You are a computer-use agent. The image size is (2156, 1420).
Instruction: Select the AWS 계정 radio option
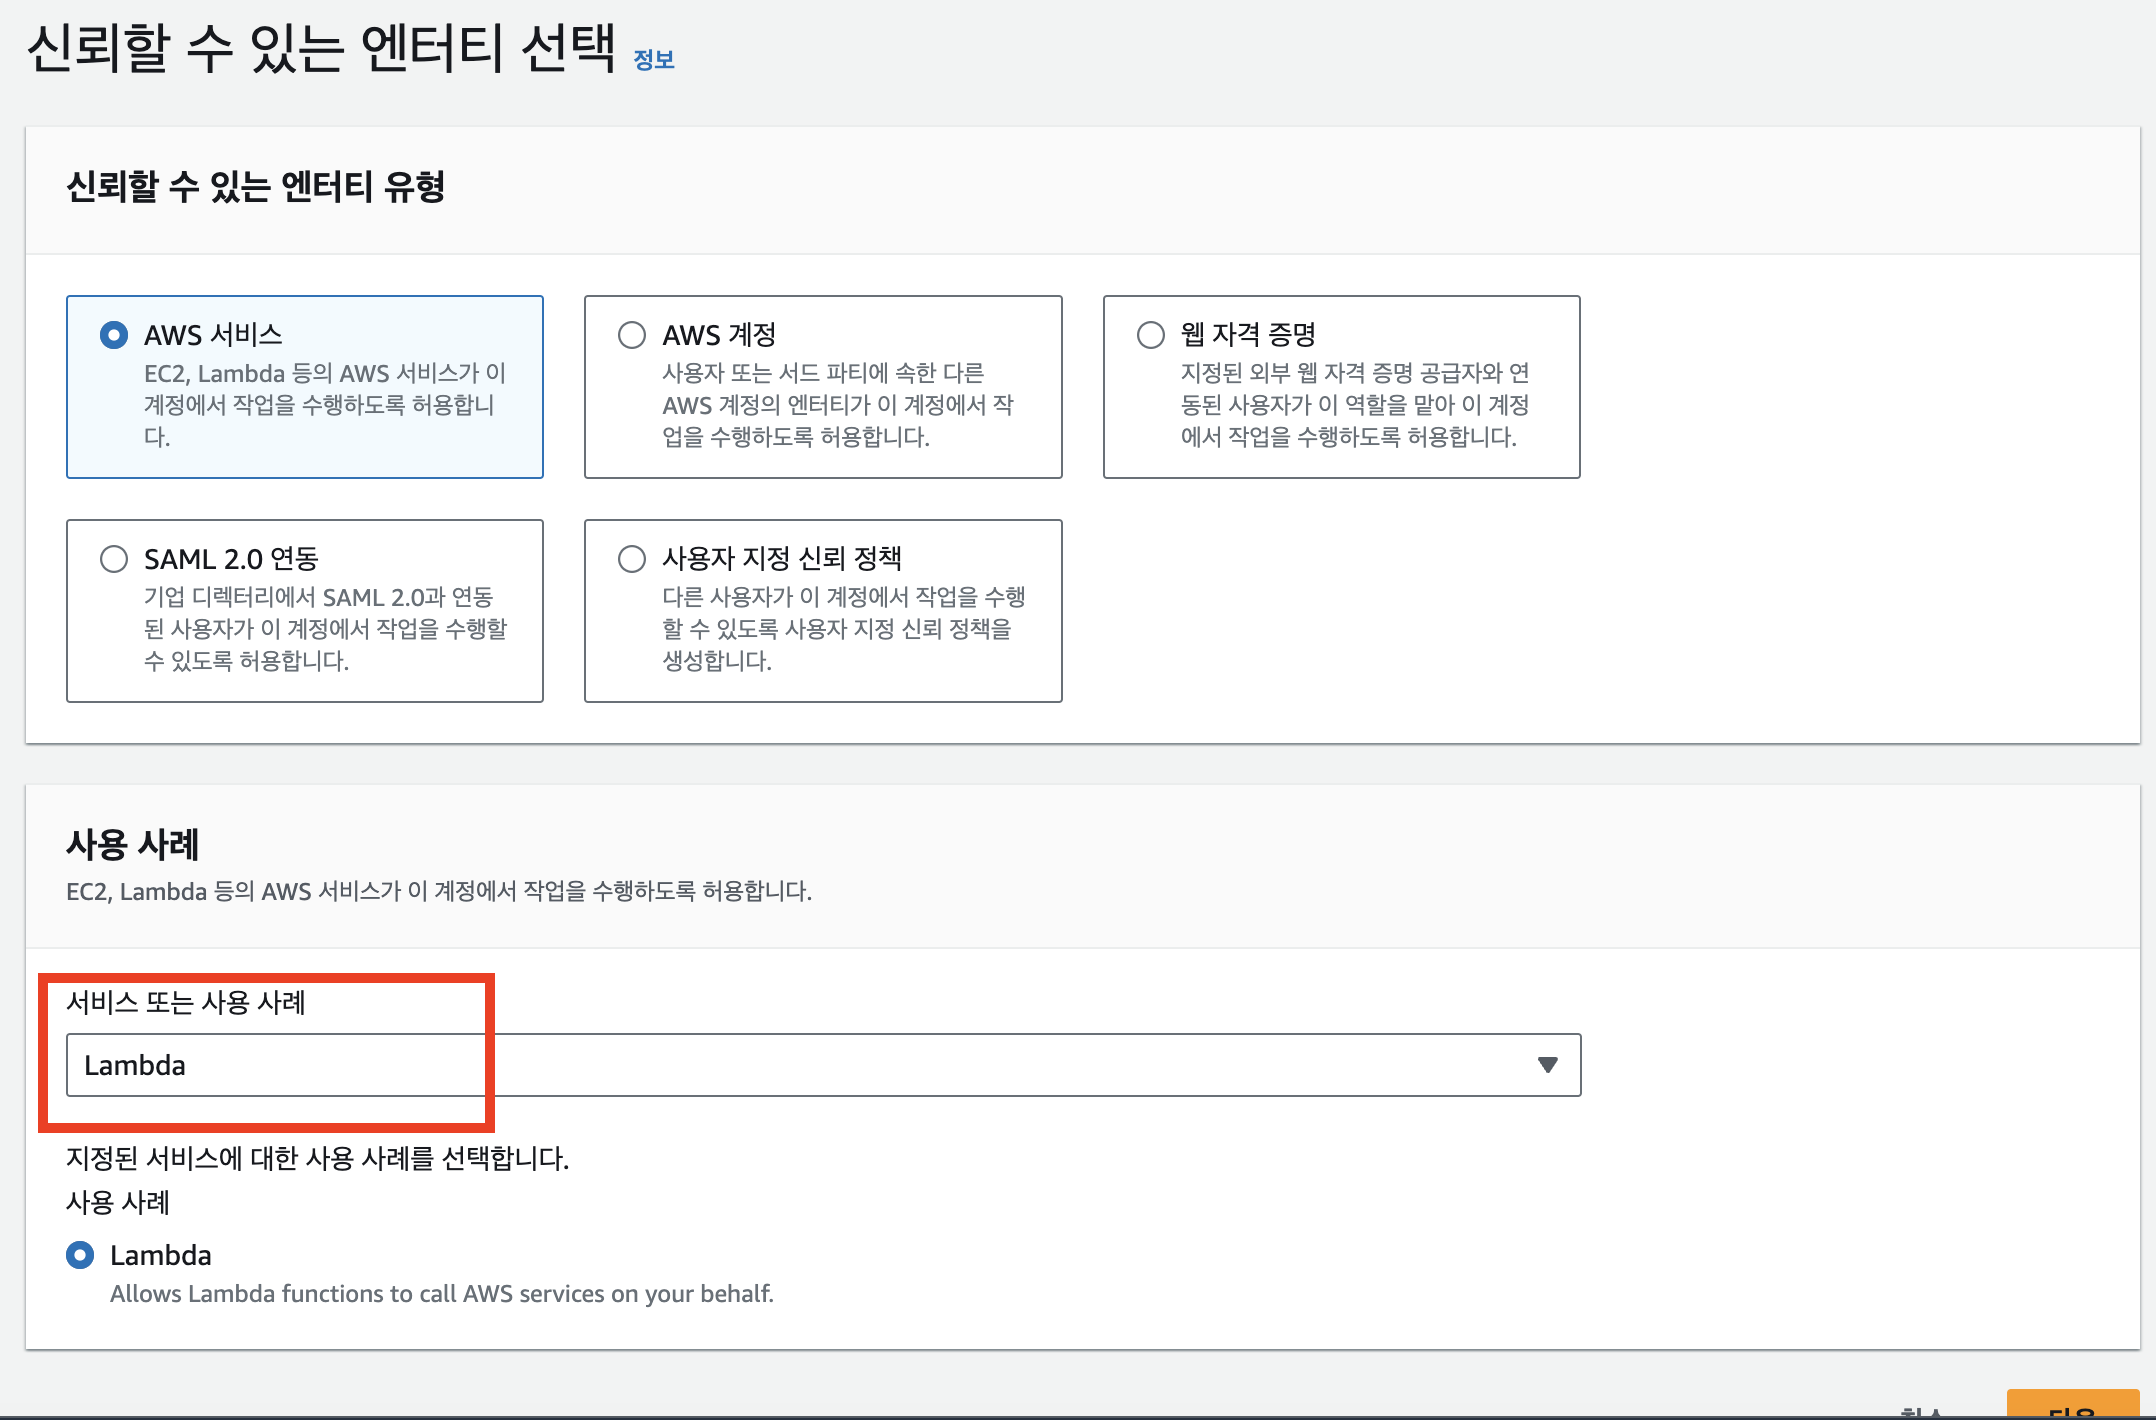click(x=632, y=335)
